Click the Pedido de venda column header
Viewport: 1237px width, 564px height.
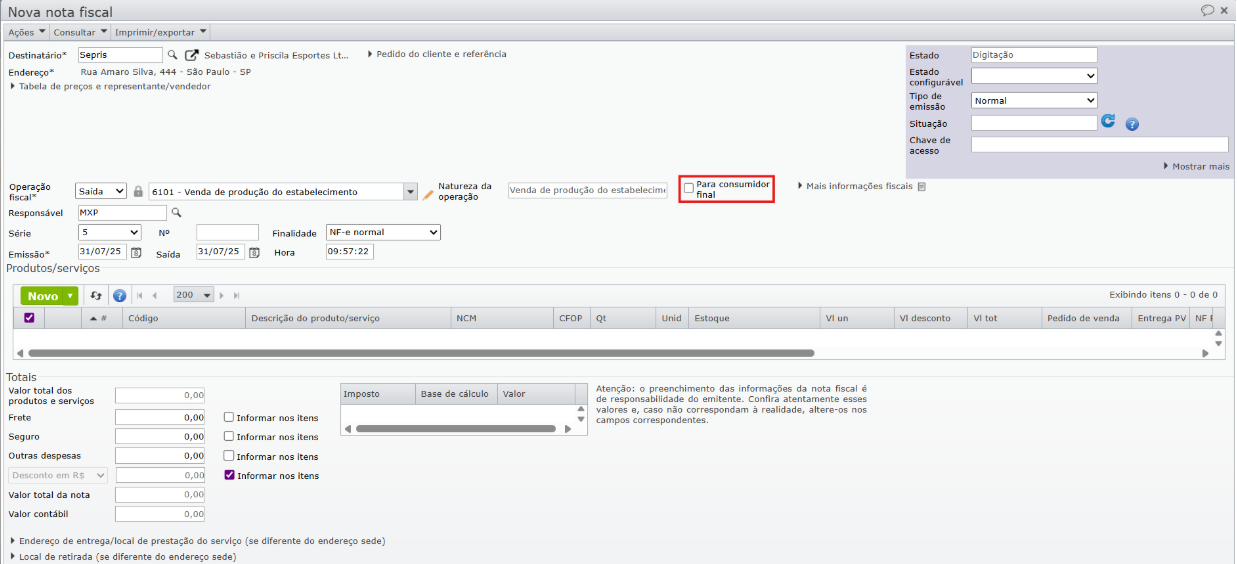(x=1086, y=318)
